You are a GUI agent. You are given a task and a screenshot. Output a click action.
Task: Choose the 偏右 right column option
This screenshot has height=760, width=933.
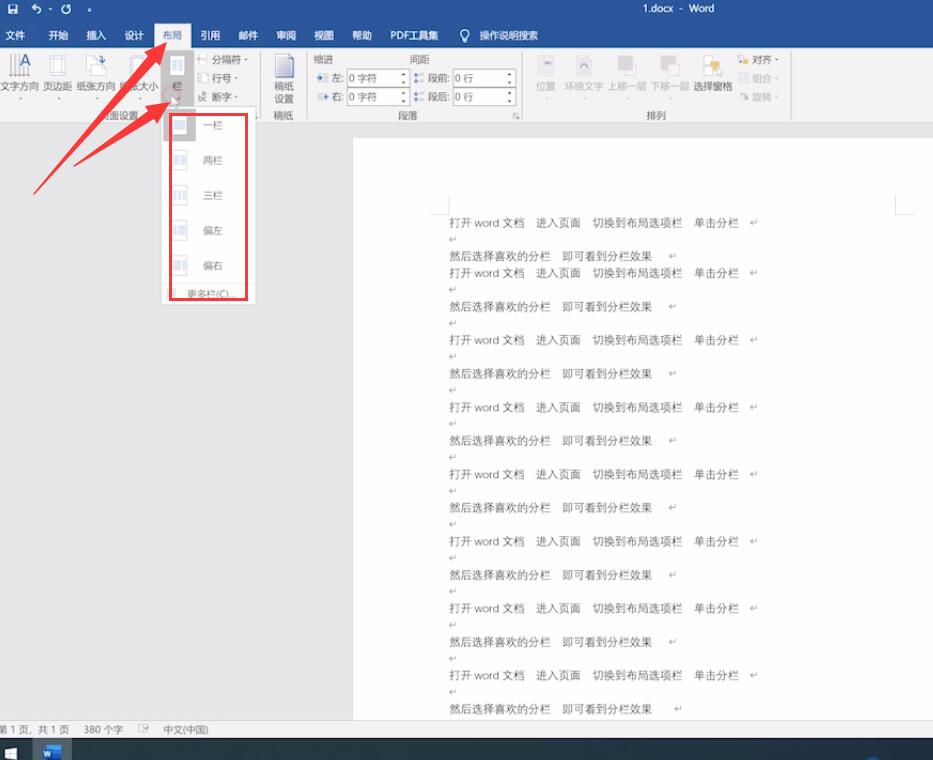[x=208, y=265]
